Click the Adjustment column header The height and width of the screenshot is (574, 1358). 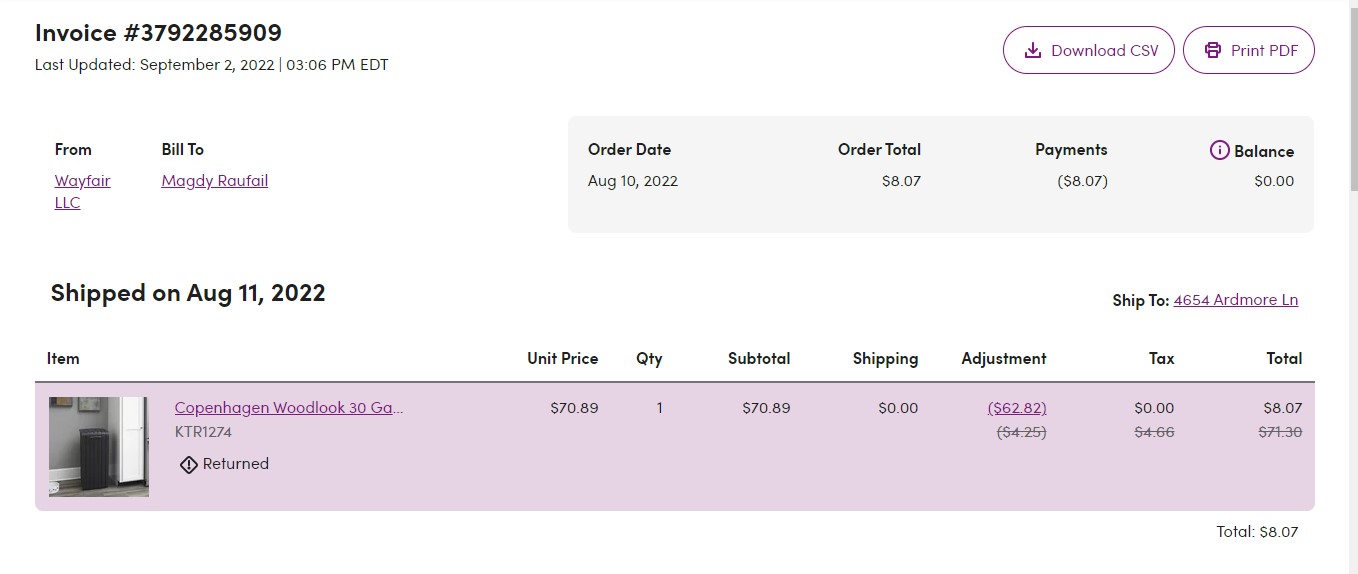[x=1004, y=359]
